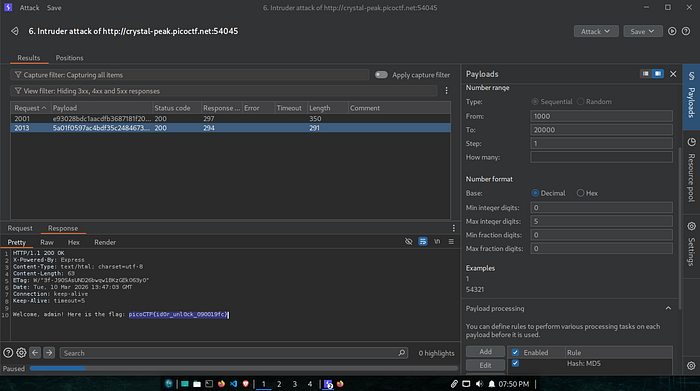Select Decimal base radio button

(535, 193)
